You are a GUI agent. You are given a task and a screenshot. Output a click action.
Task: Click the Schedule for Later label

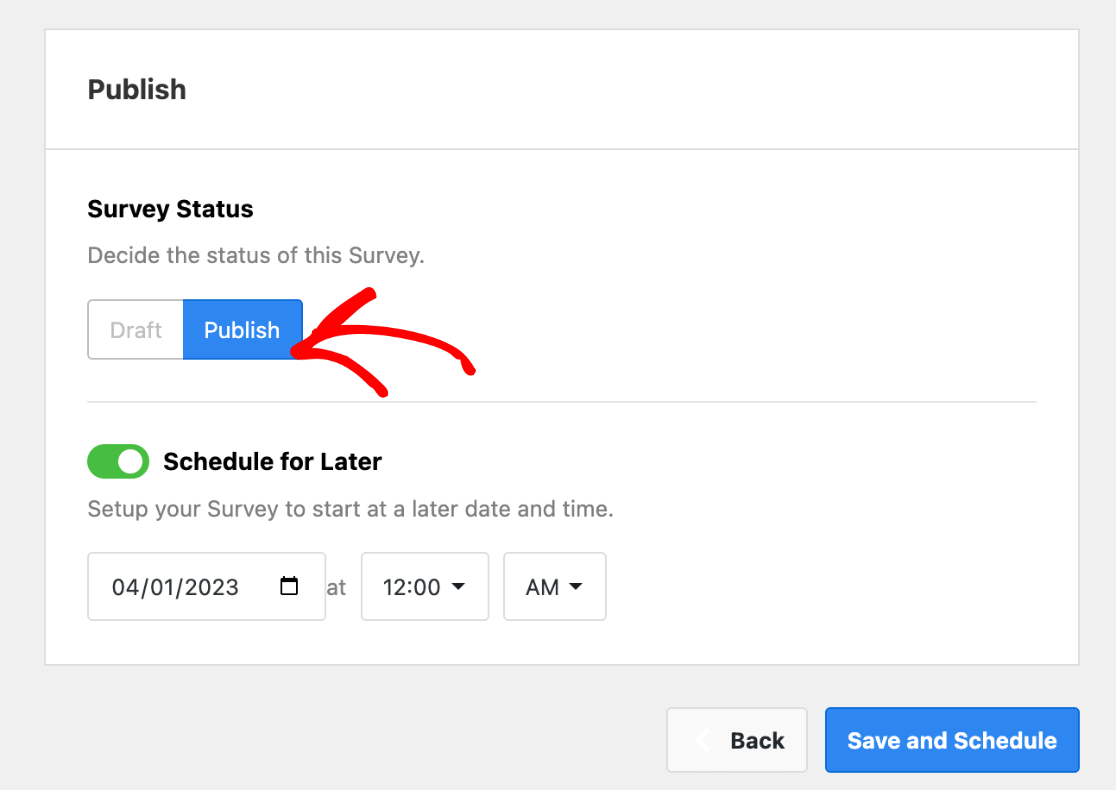point(272,462)
